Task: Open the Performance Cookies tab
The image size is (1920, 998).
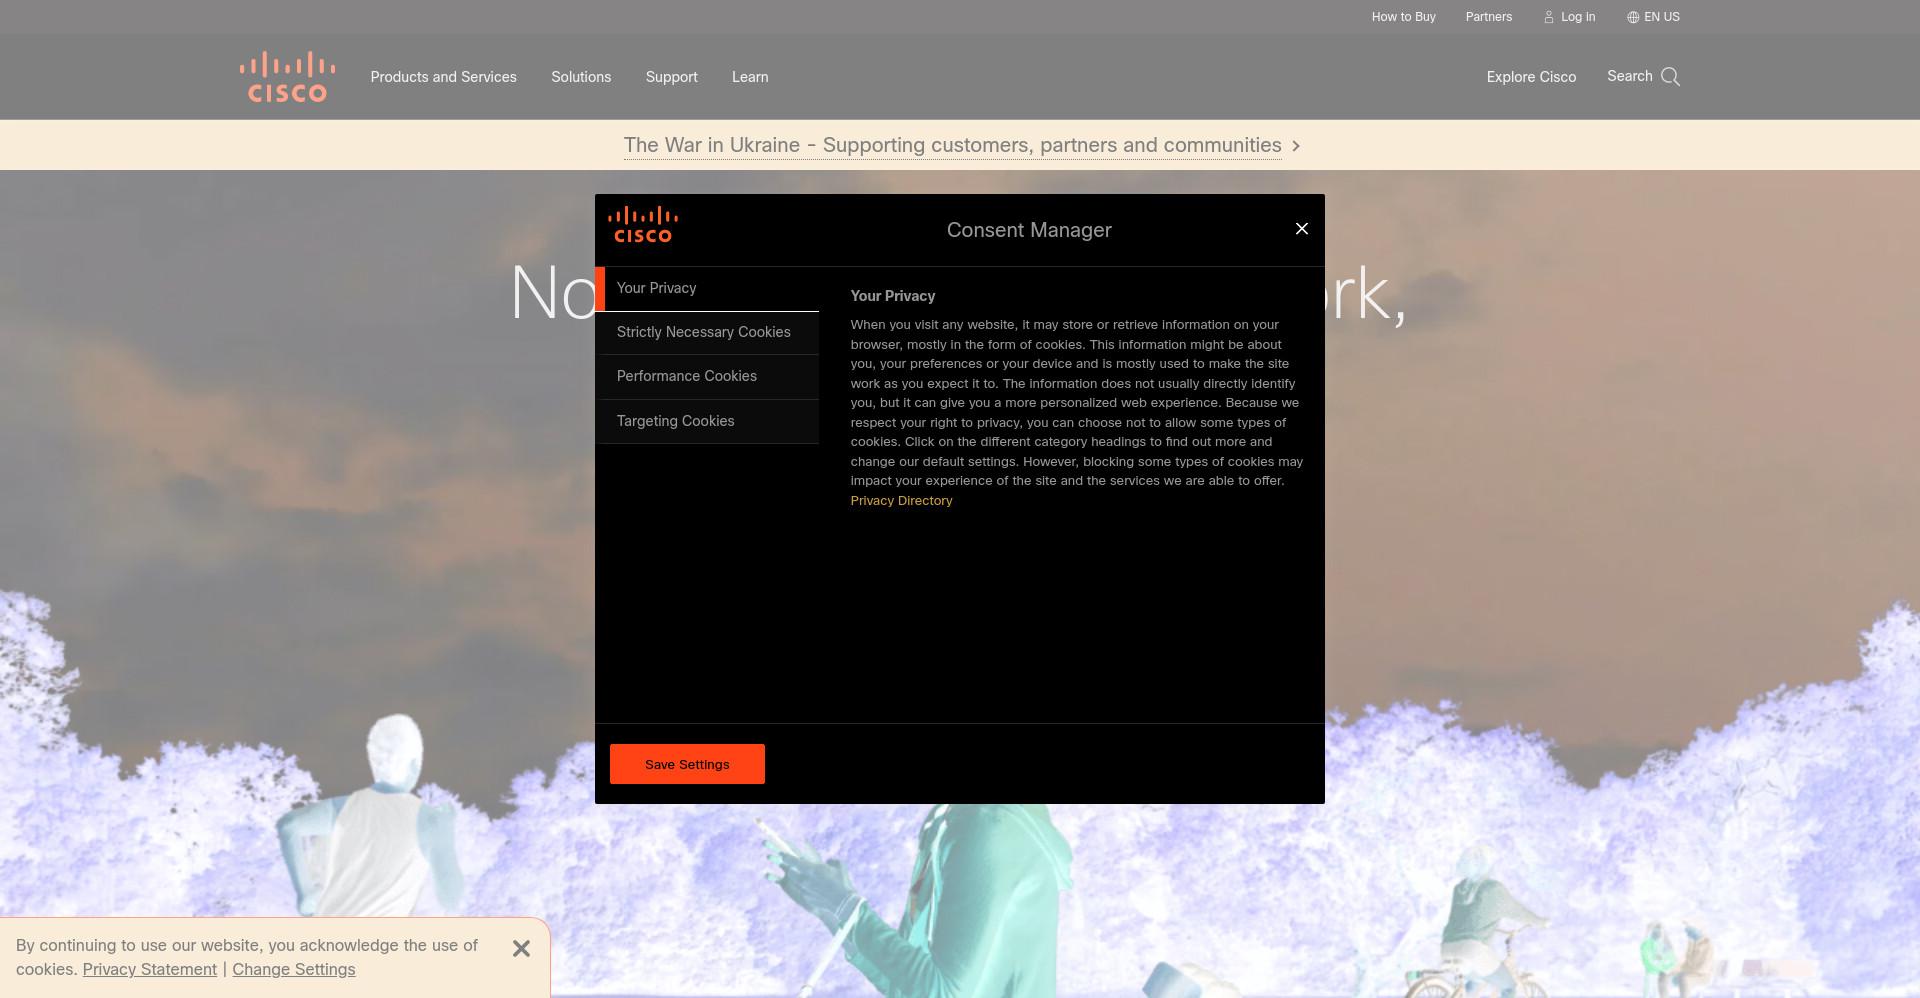Action: 707,376
